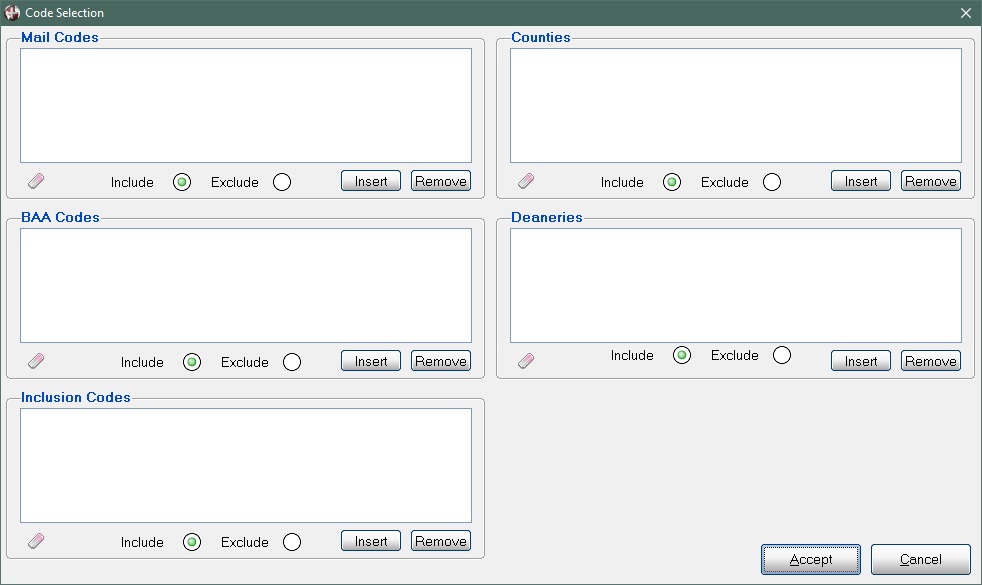Click the eraser icon under Counties

tap(526, 182)
